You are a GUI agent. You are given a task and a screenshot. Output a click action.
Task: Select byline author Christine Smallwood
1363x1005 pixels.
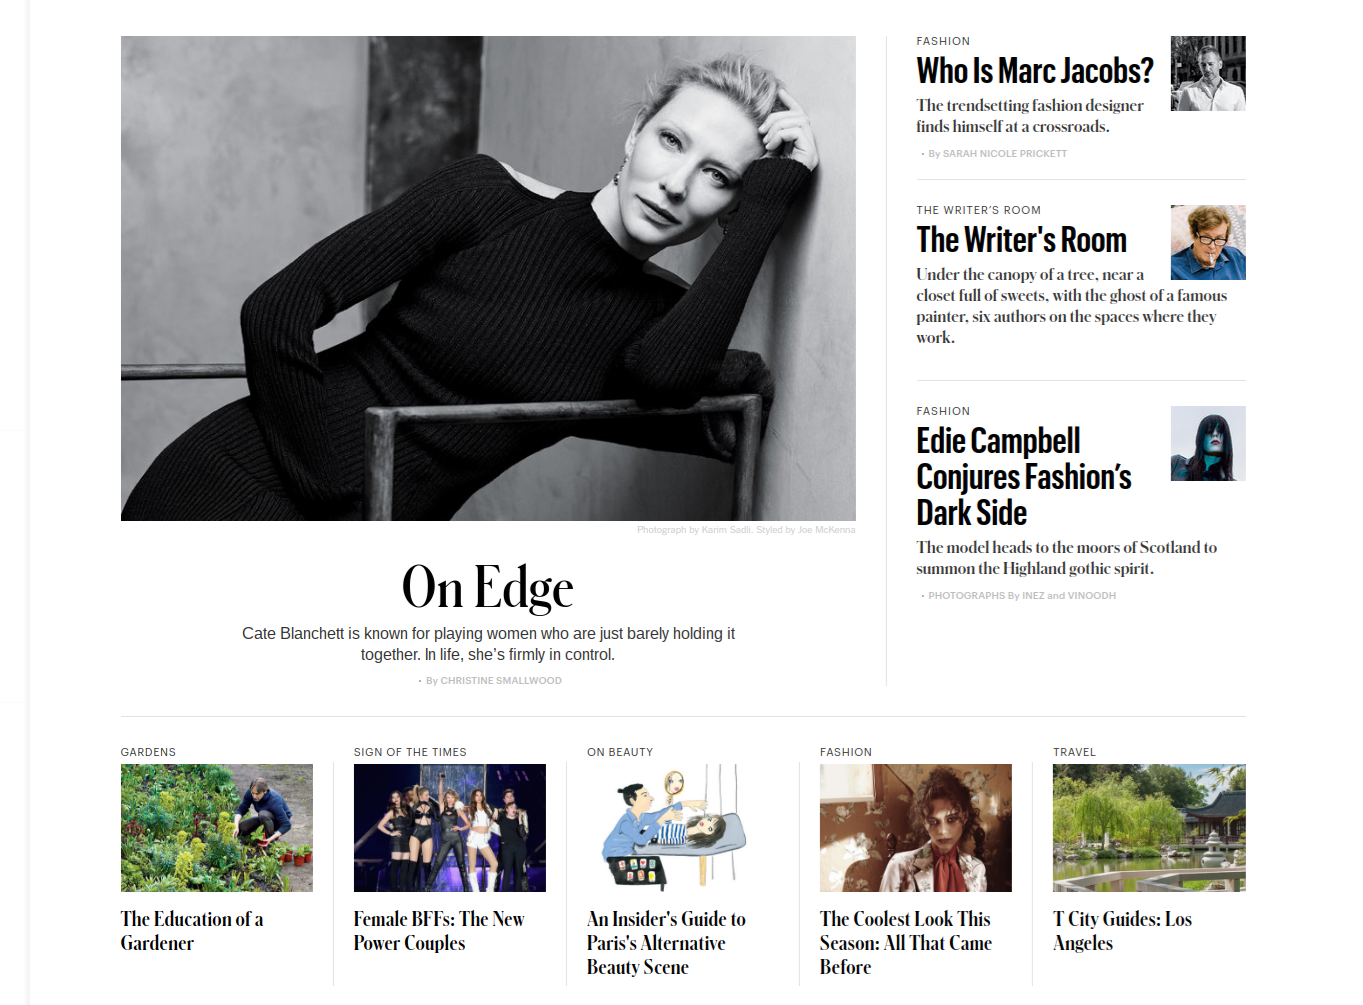501,680
